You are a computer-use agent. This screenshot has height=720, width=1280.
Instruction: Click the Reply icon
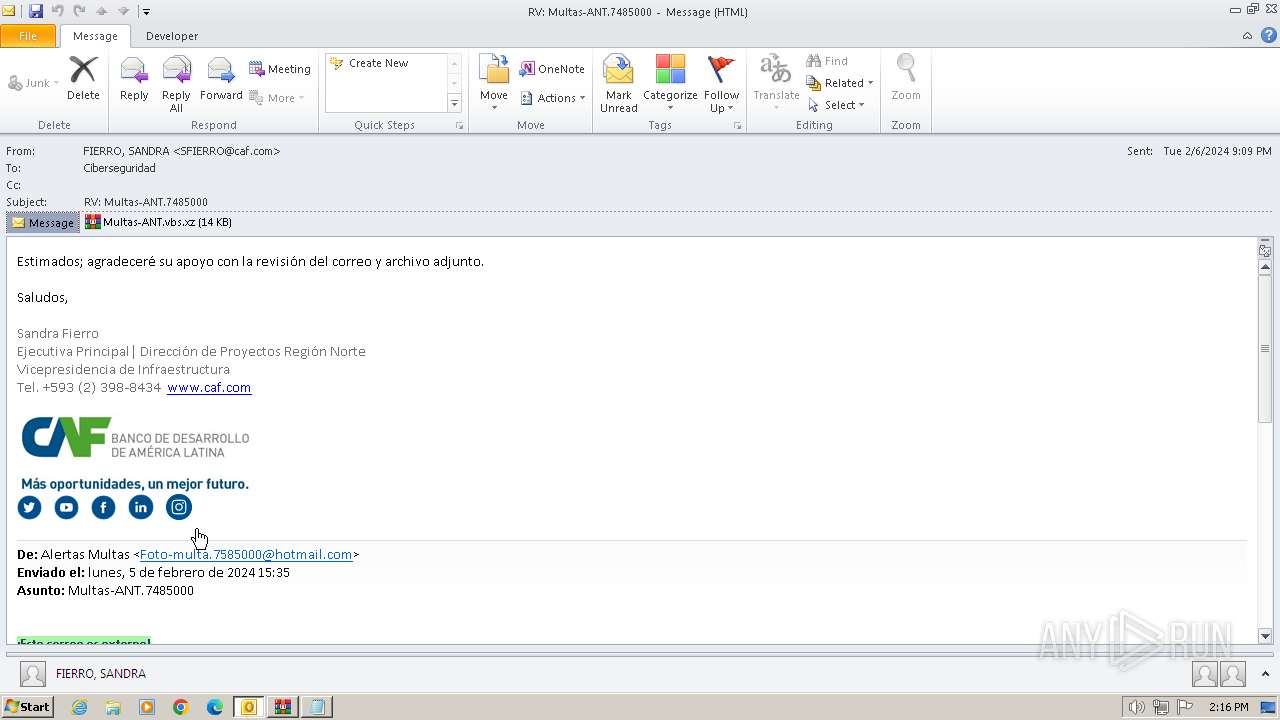pyautogui.click(x=134, y=78)
